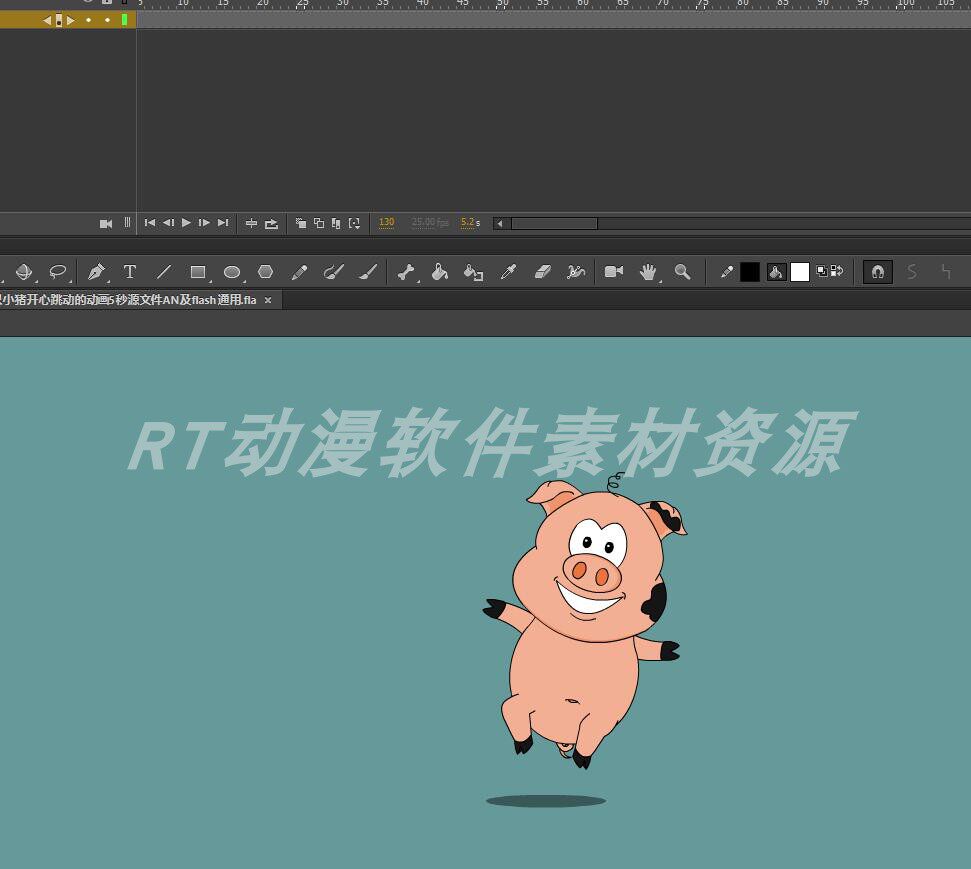
Task: Select the Eraser tool
Action: point(543,272)
